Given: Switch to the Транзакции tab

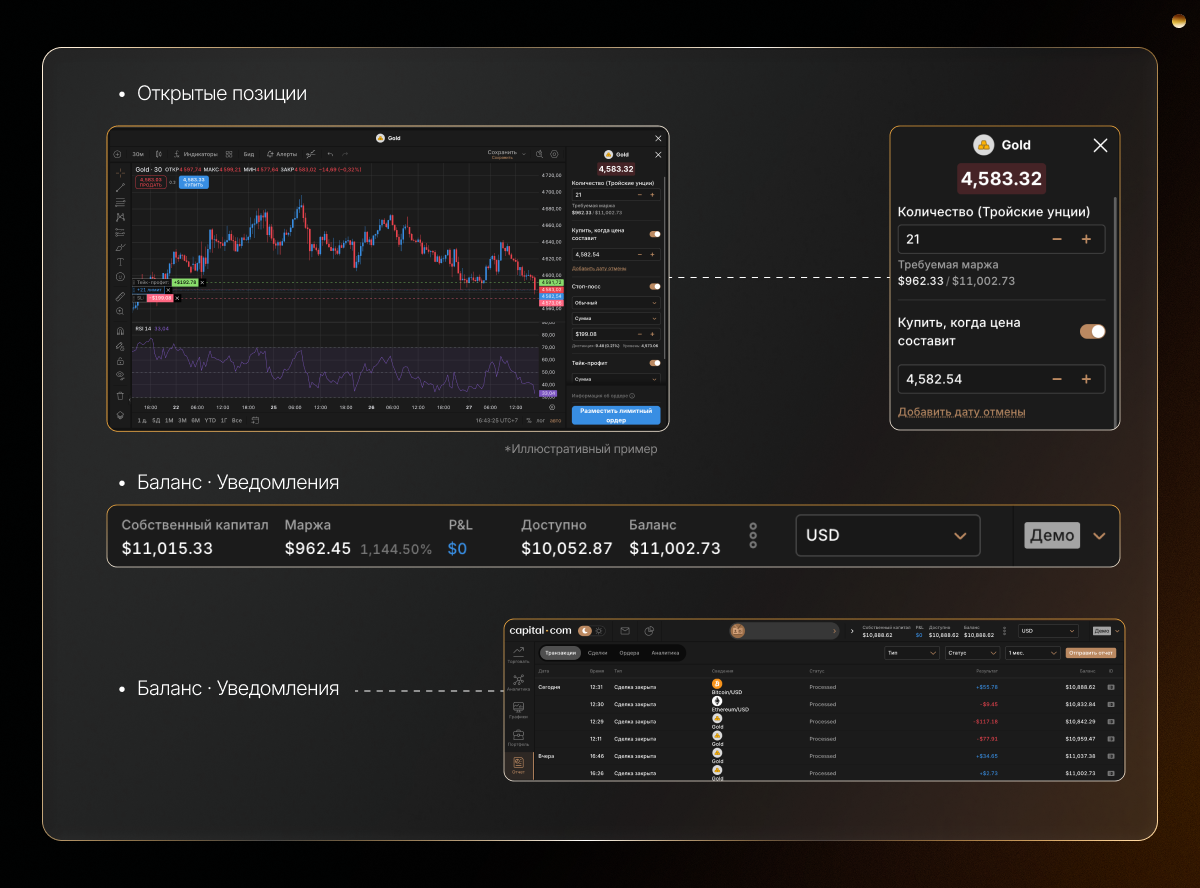Looking at the screenshot, I should [560, 653].
